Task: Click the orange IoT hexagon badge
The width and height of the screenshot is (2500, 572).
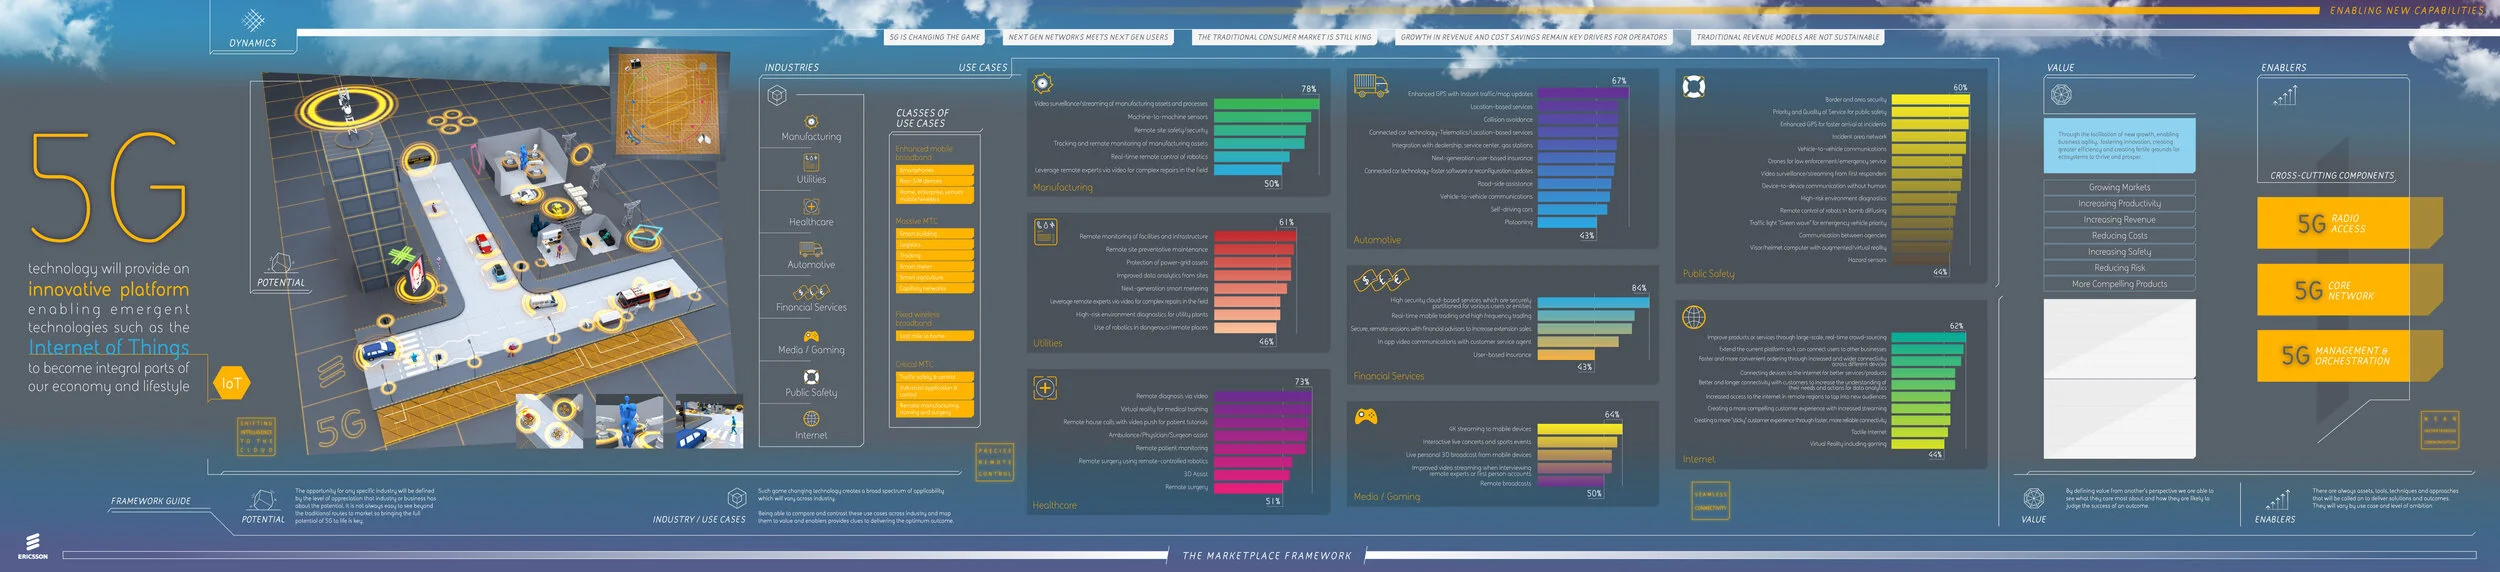Action: [x=231, y=383]
